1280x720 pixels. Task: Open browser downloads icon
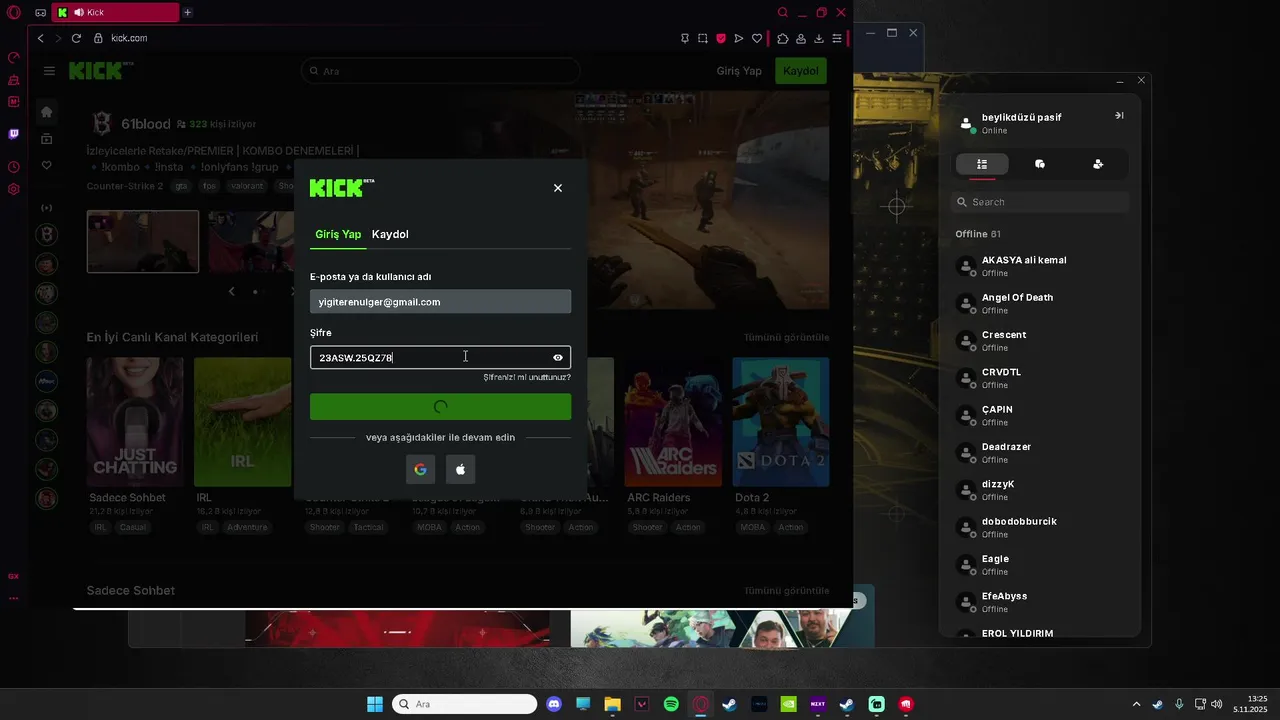[x=819, y=38]
